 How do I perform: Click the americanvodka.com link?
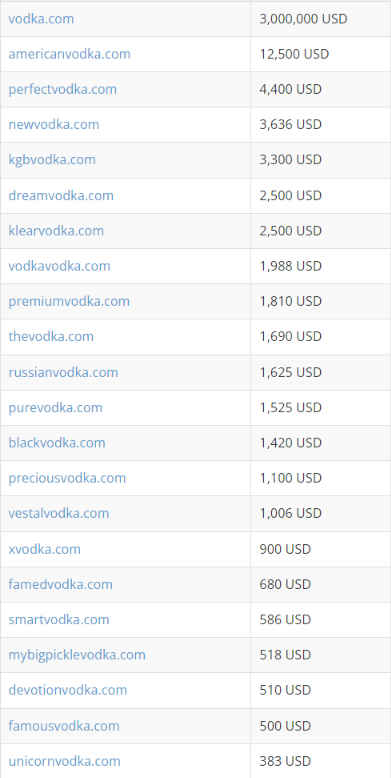pyautogui.click(x=69, y=54)
